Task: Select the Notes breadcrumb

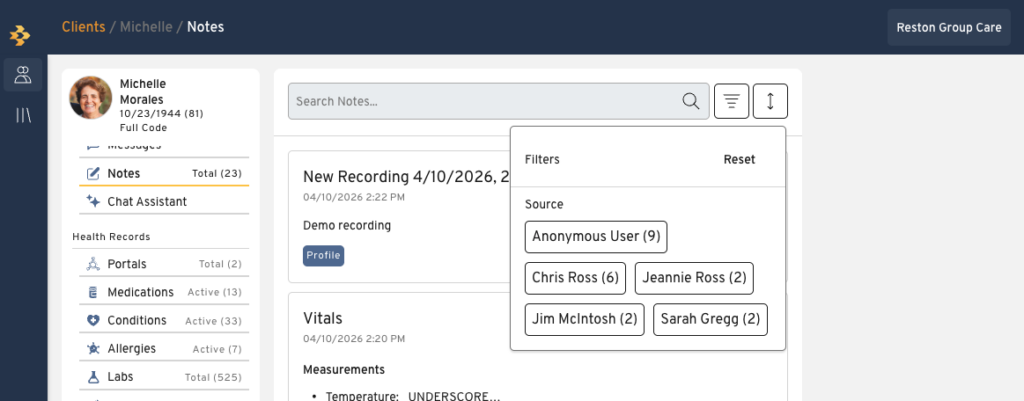Action: point(206,27)
